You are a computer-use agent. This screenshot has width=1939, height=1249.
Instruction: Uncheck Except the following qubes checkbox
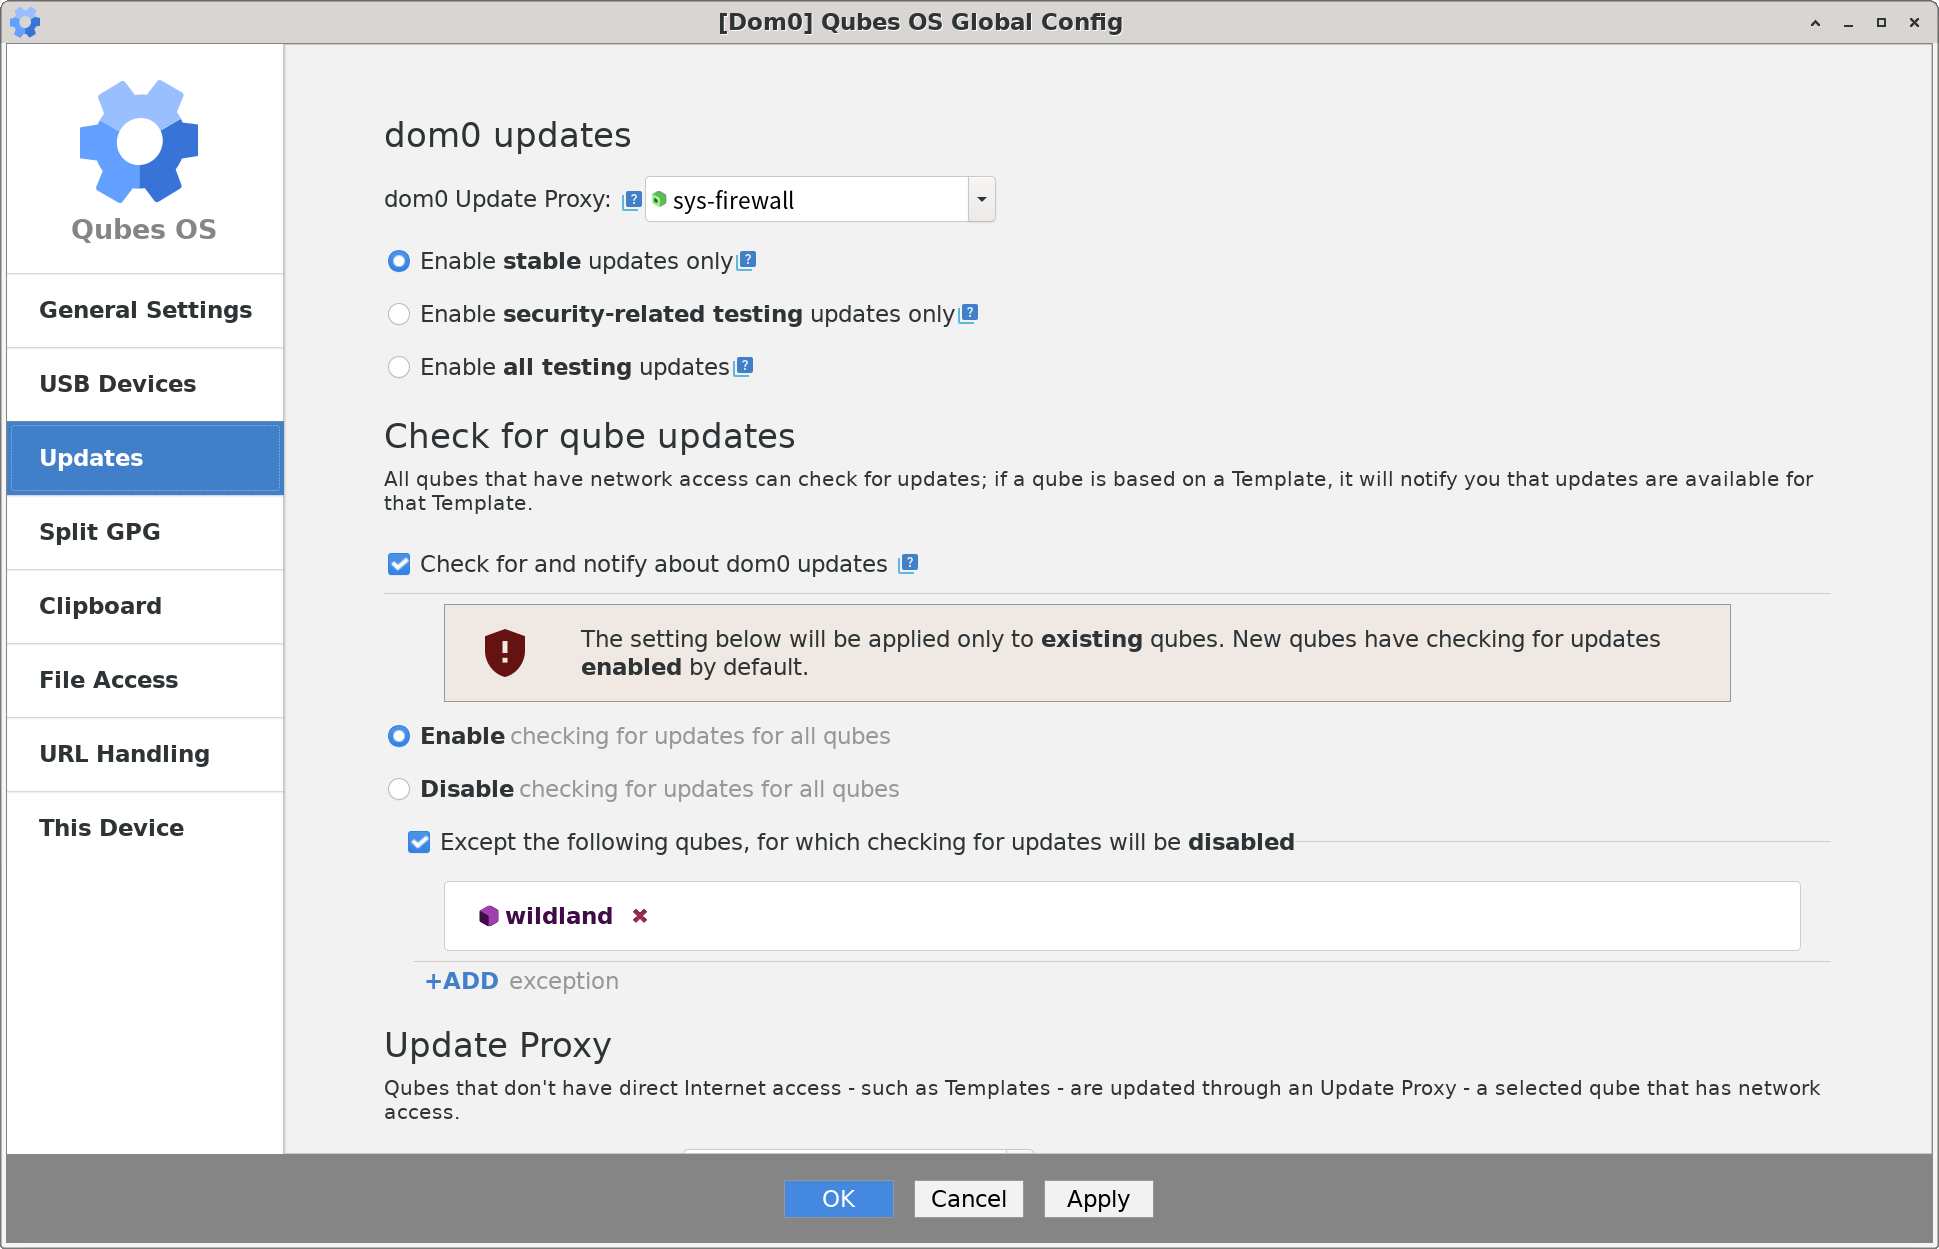(419, 842)
